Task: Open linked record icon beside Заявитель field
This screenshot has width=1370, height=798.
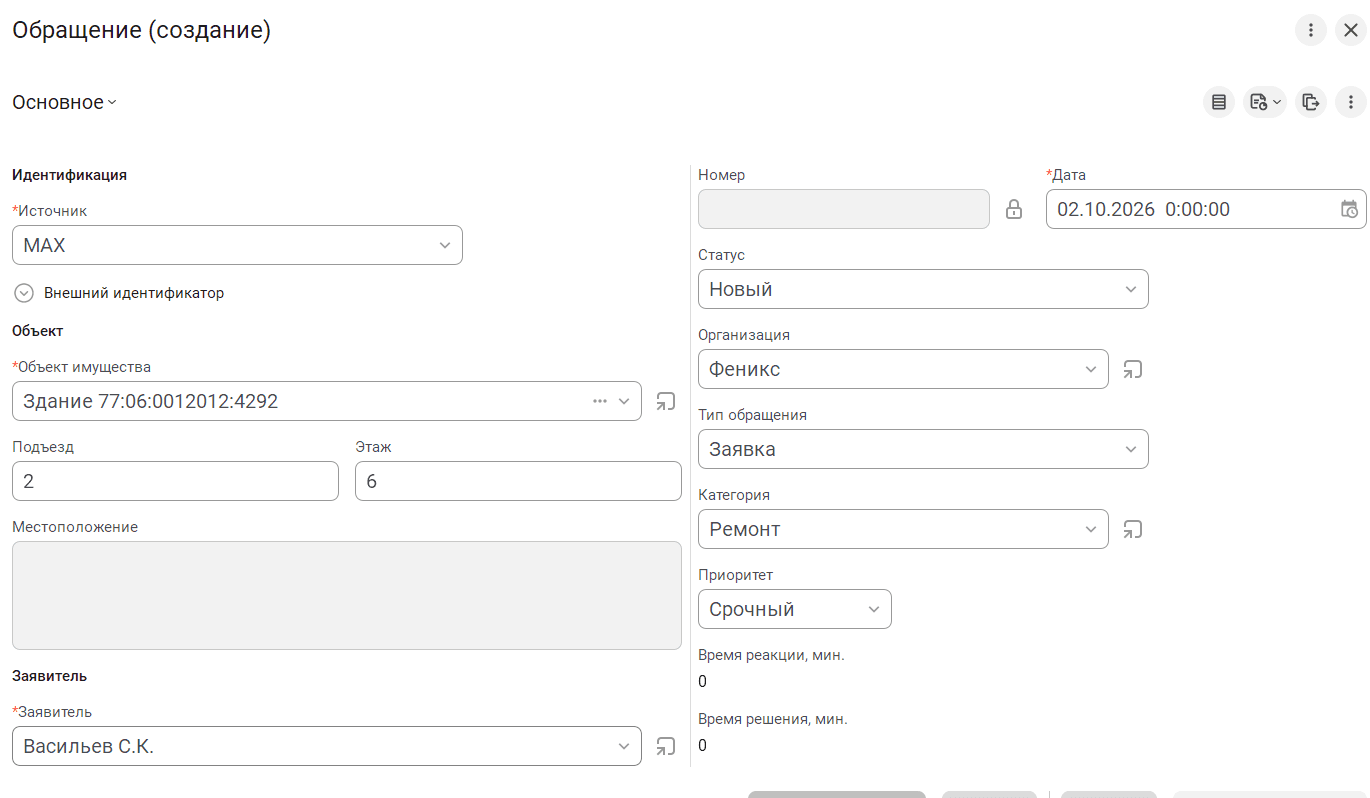Action: (666, 746)
